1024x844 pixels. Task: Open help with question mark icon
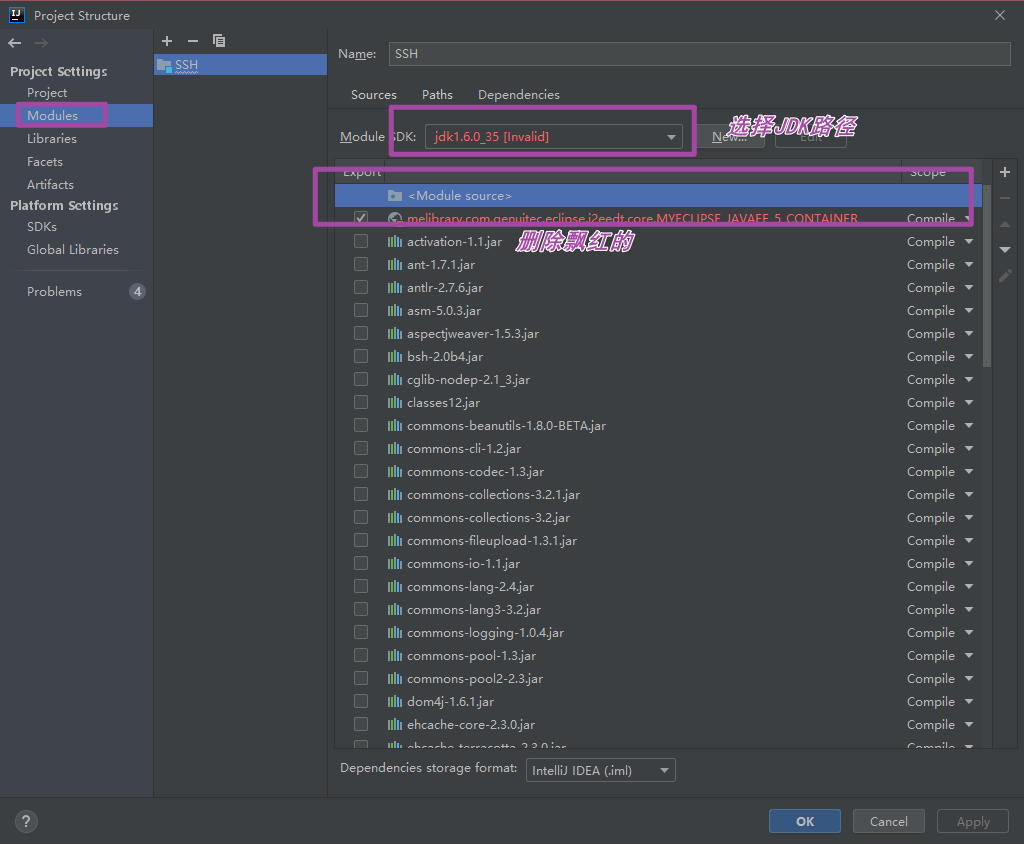tap(26, 821)
